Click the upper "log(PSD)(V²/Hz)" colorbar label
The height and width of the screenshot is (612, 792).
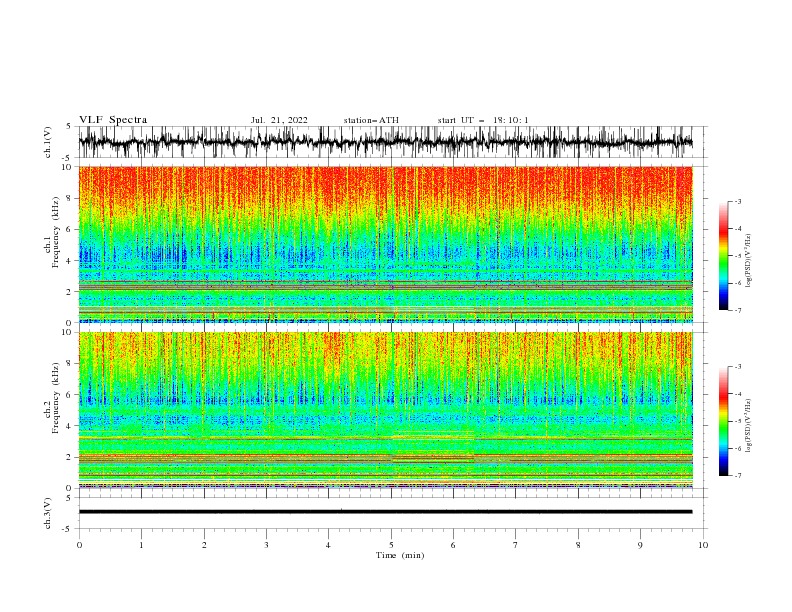(x=748, y=261)
